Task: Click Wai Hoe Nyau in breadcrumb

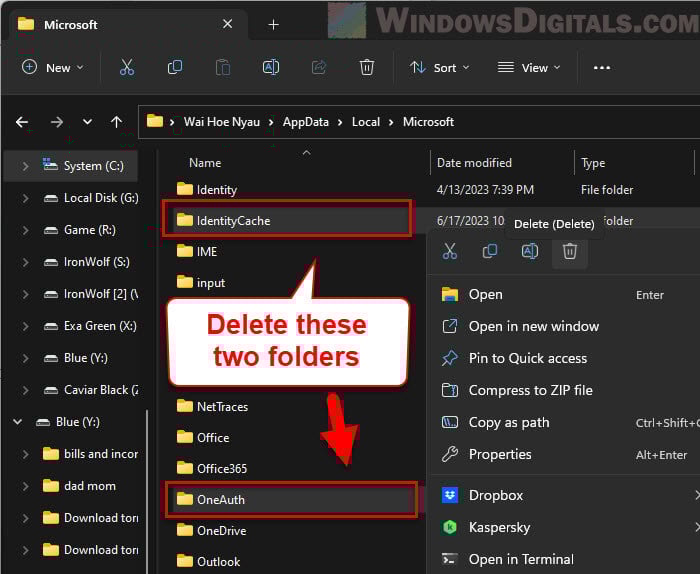Action: point(222,122)
